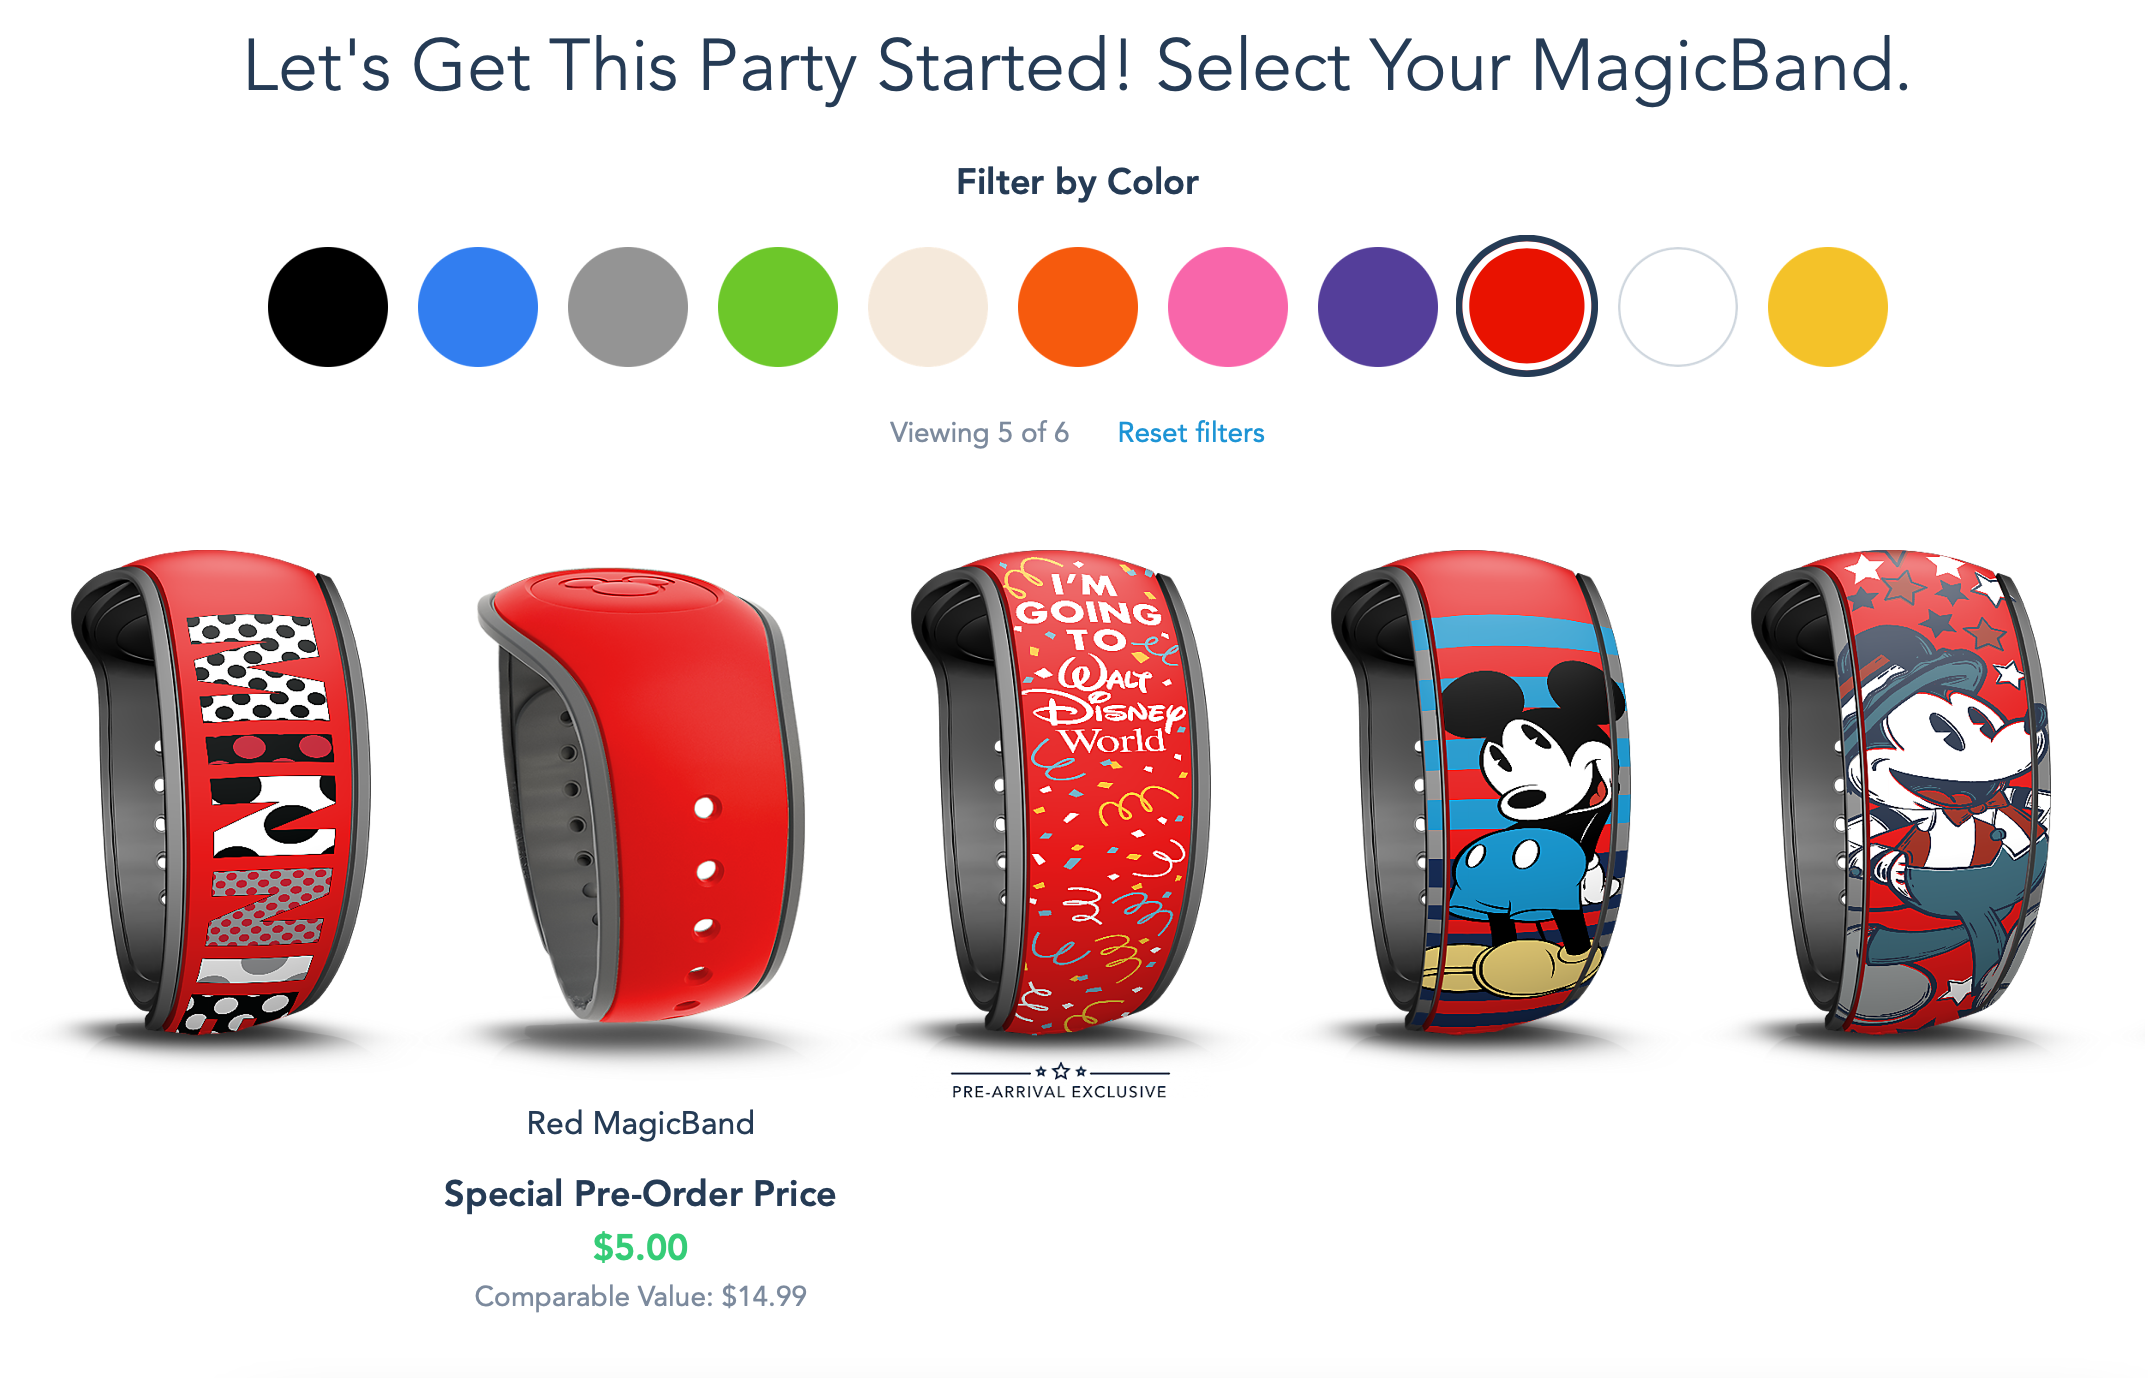Filter by the yellow color swatch
The height and width of the screenshot is (1378, 2148).
[1828, 307]
